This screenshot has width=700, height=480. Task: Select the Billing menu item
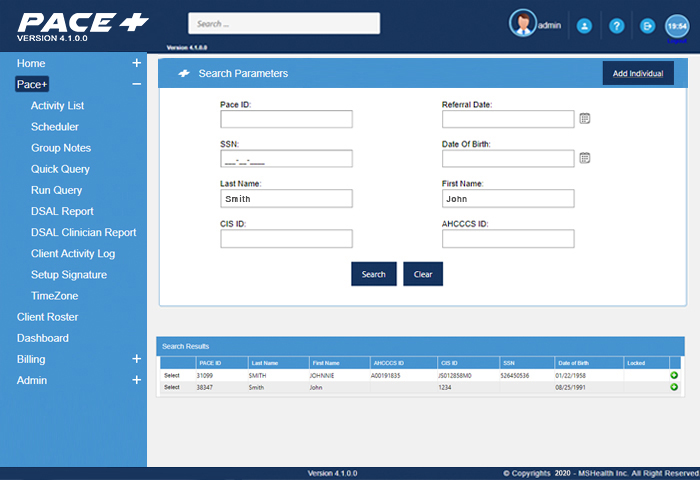click(x=31, y=359)
